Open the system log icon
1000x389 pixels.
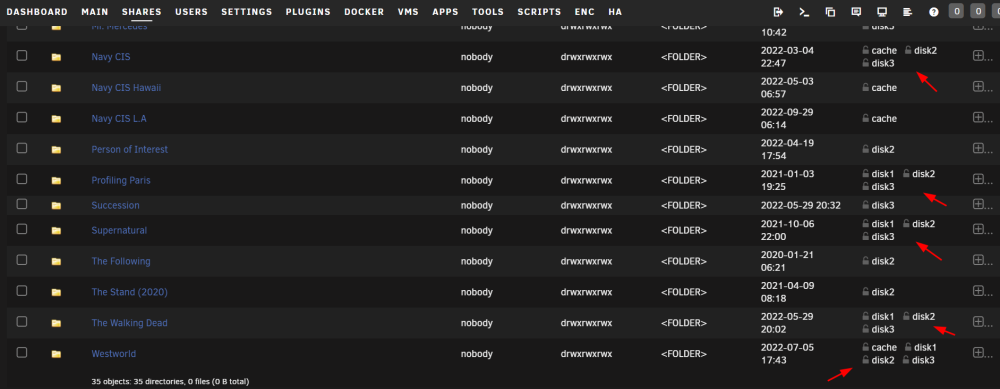coord(908,12)
